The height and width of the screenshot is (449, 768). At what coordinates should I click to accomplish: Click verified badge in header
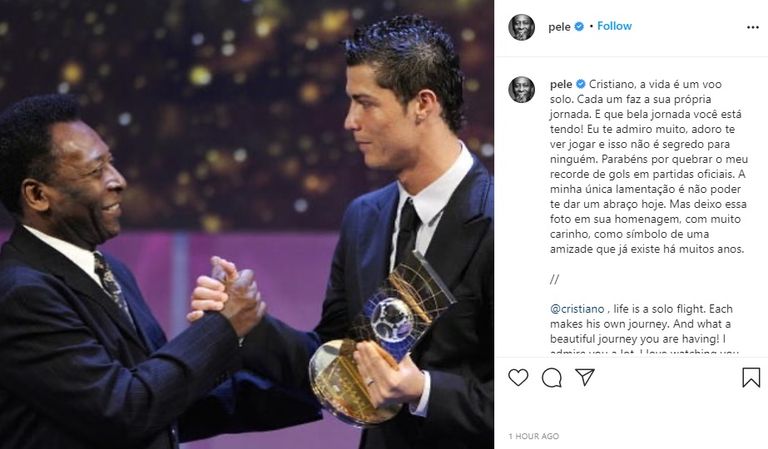pos(579,26)
